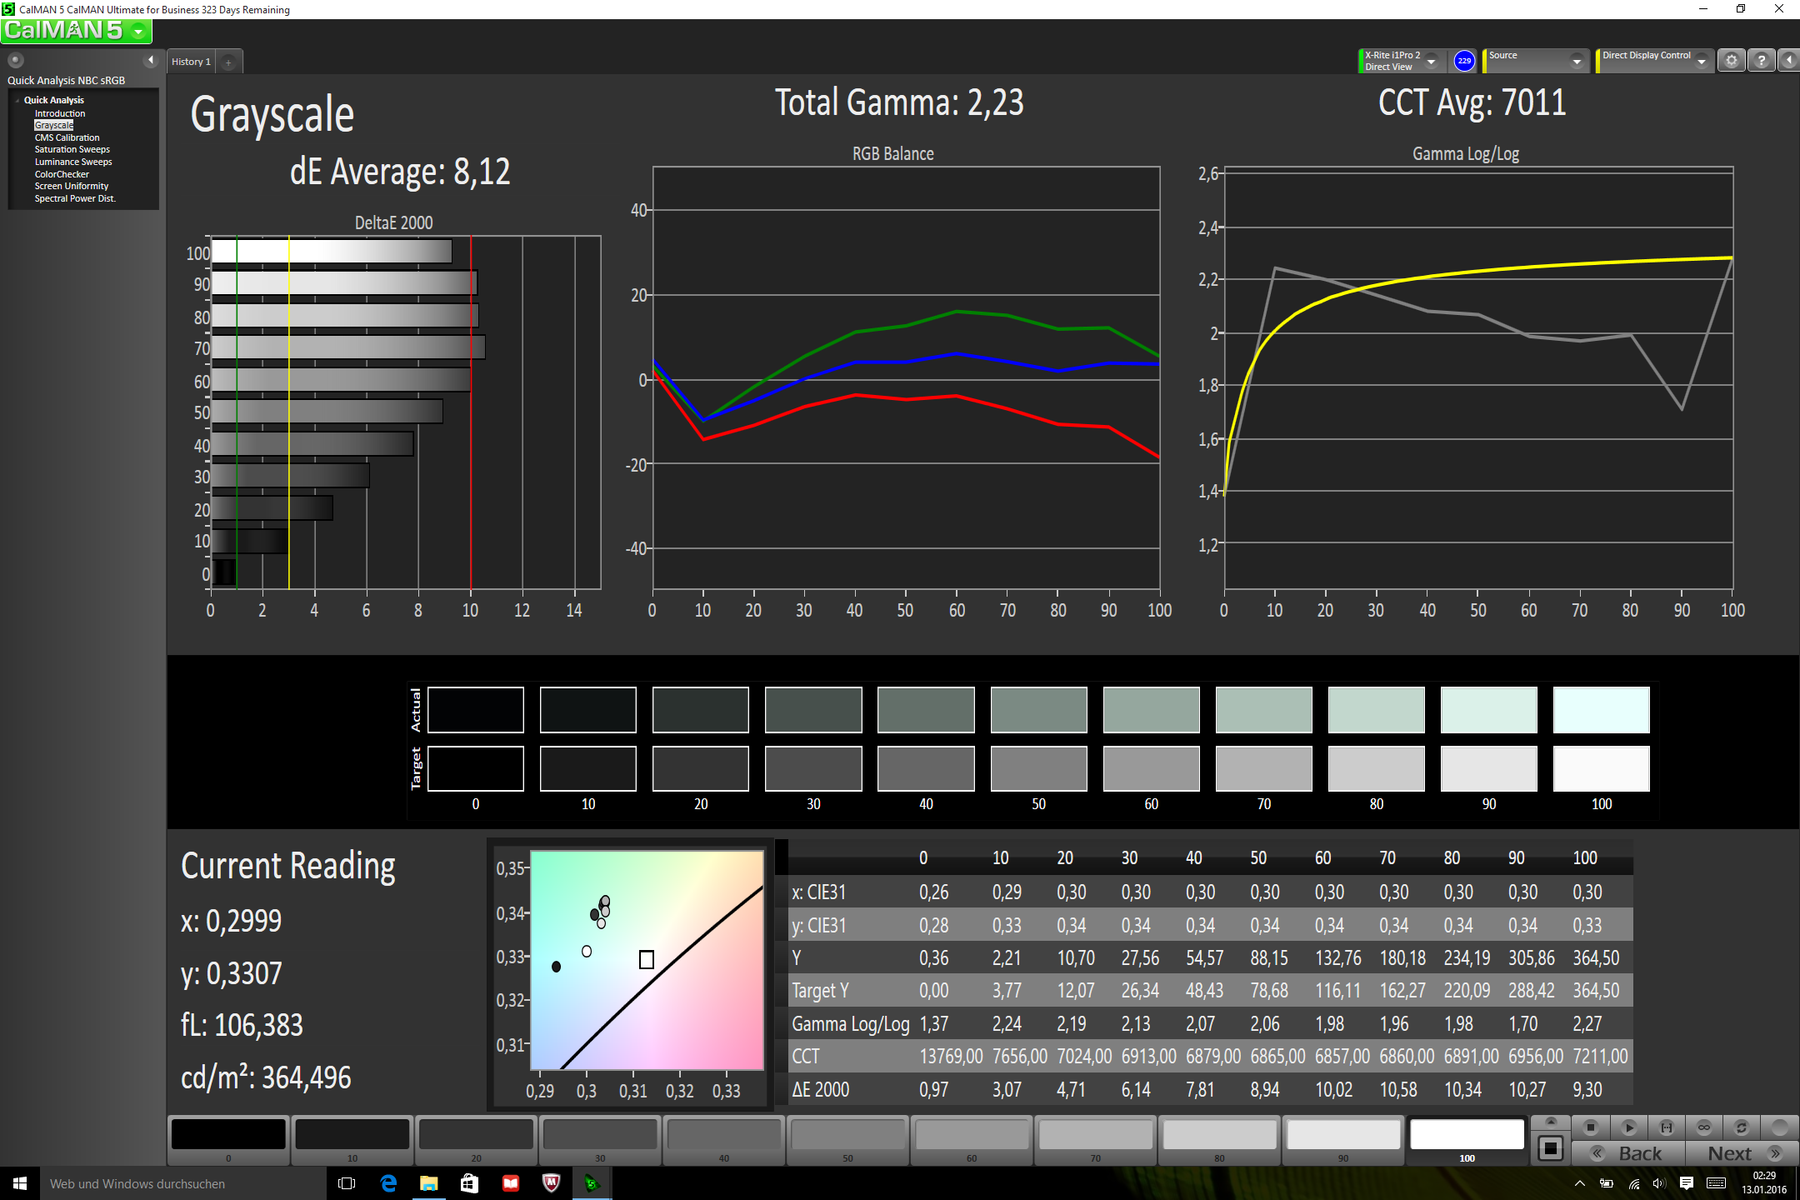Add a new history tab with plus
1800x1200 pixels.
[229, 62]
